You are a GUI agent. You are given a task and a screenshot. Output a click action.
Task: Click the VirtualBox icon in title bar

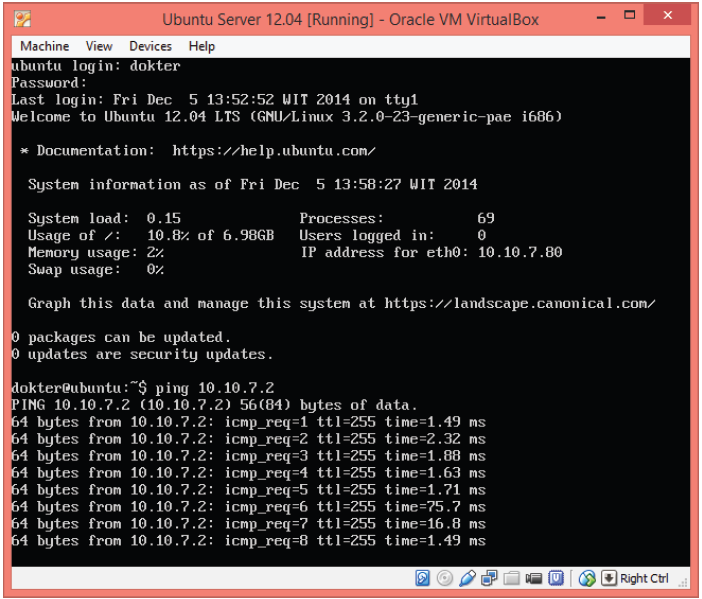[x=22, y=19]
